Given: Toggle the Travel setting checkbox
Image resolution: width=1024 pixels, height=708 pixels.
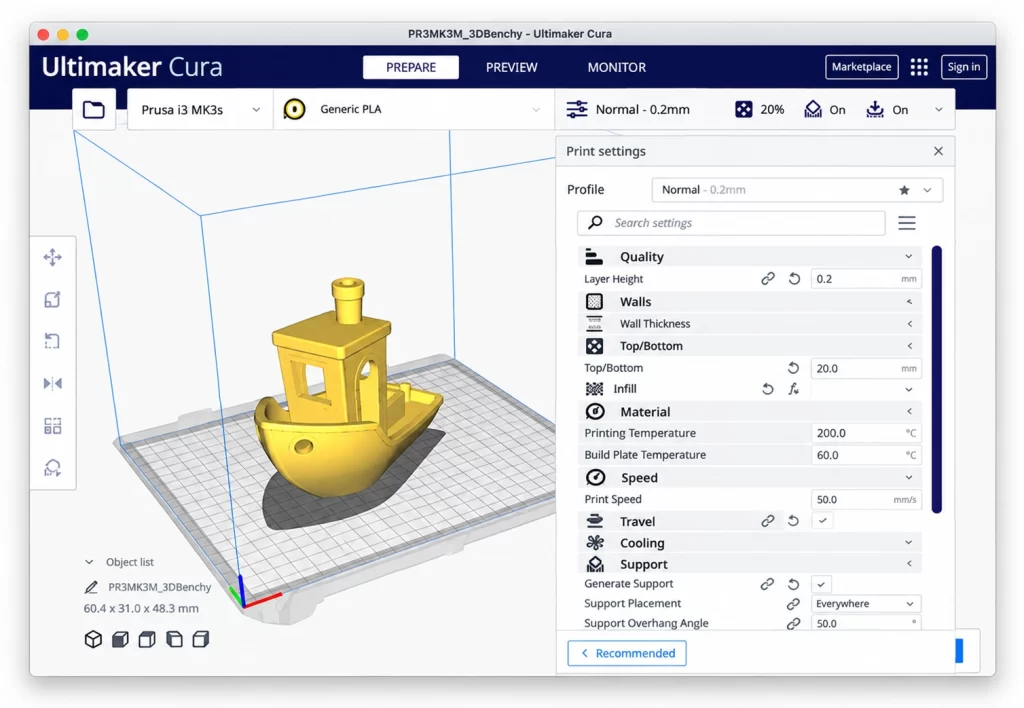Looking at the screenshot, I should 823,521.
